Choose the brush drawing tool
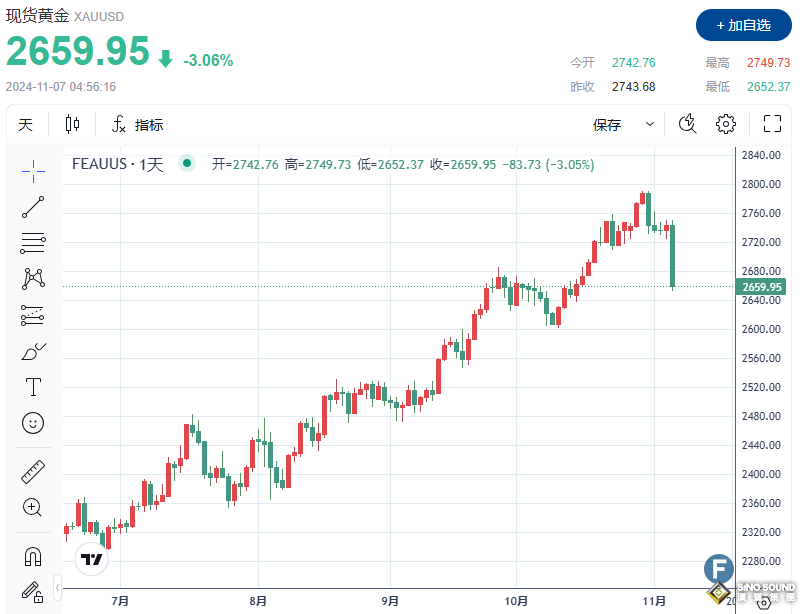This screenshot has height=614, width=805. tap(33, 352)
